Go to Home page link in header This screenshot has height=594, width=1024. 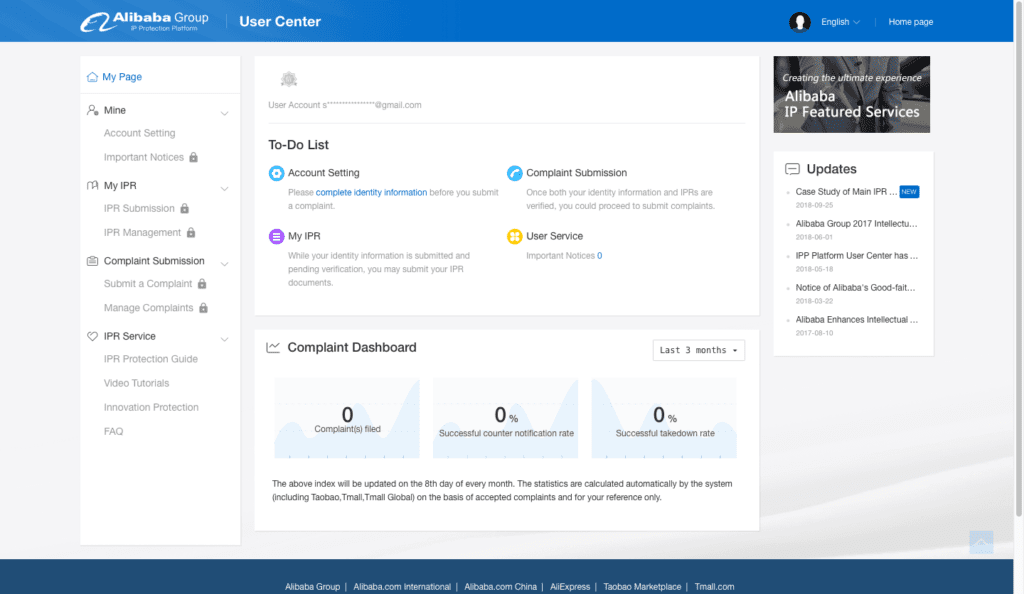[x=910, y=22]
